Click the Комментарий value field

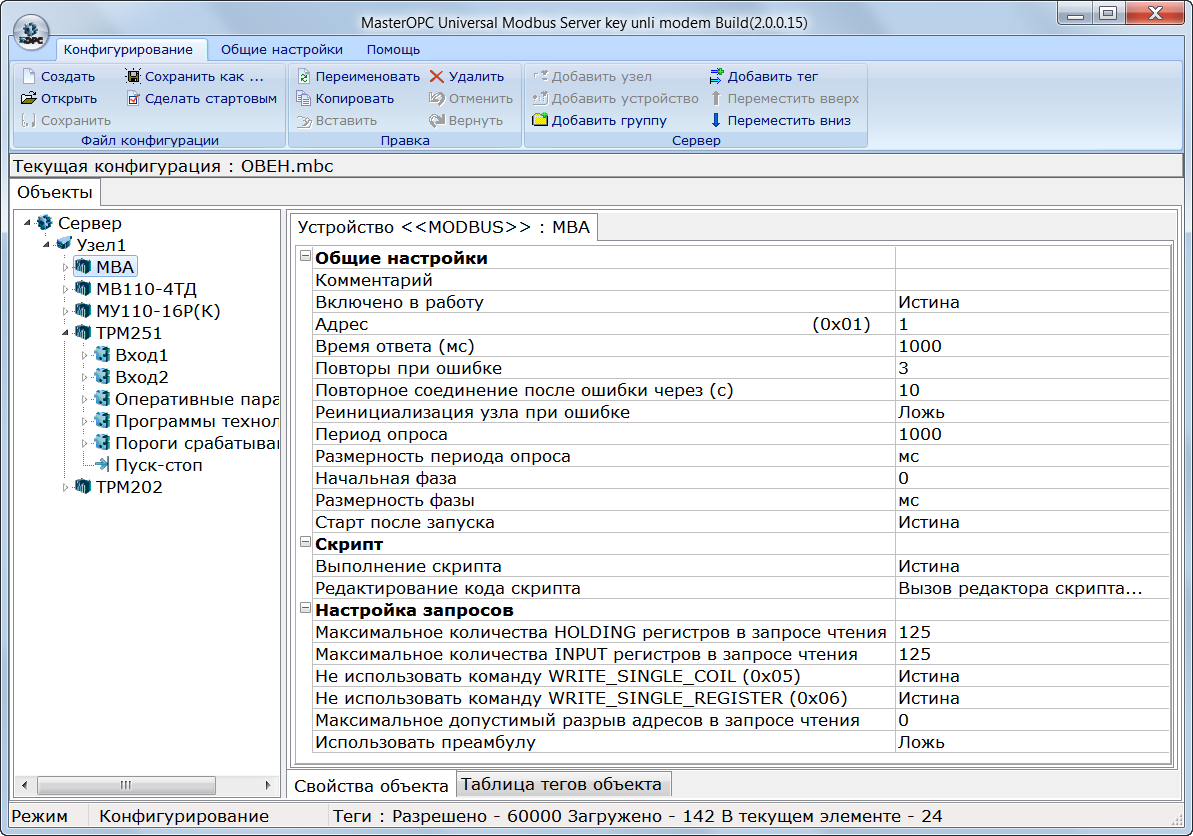click(x=1032, y=280)
